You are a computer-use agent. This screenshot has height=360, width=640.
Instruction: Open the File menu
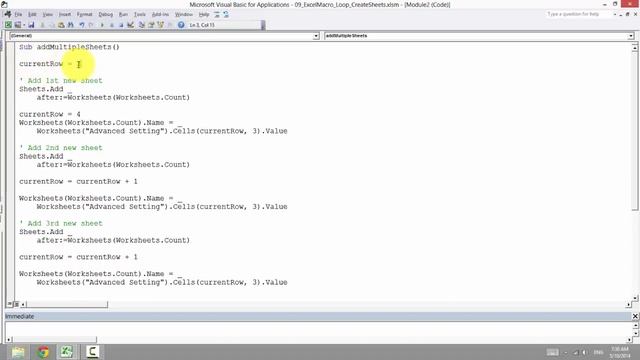18,14
